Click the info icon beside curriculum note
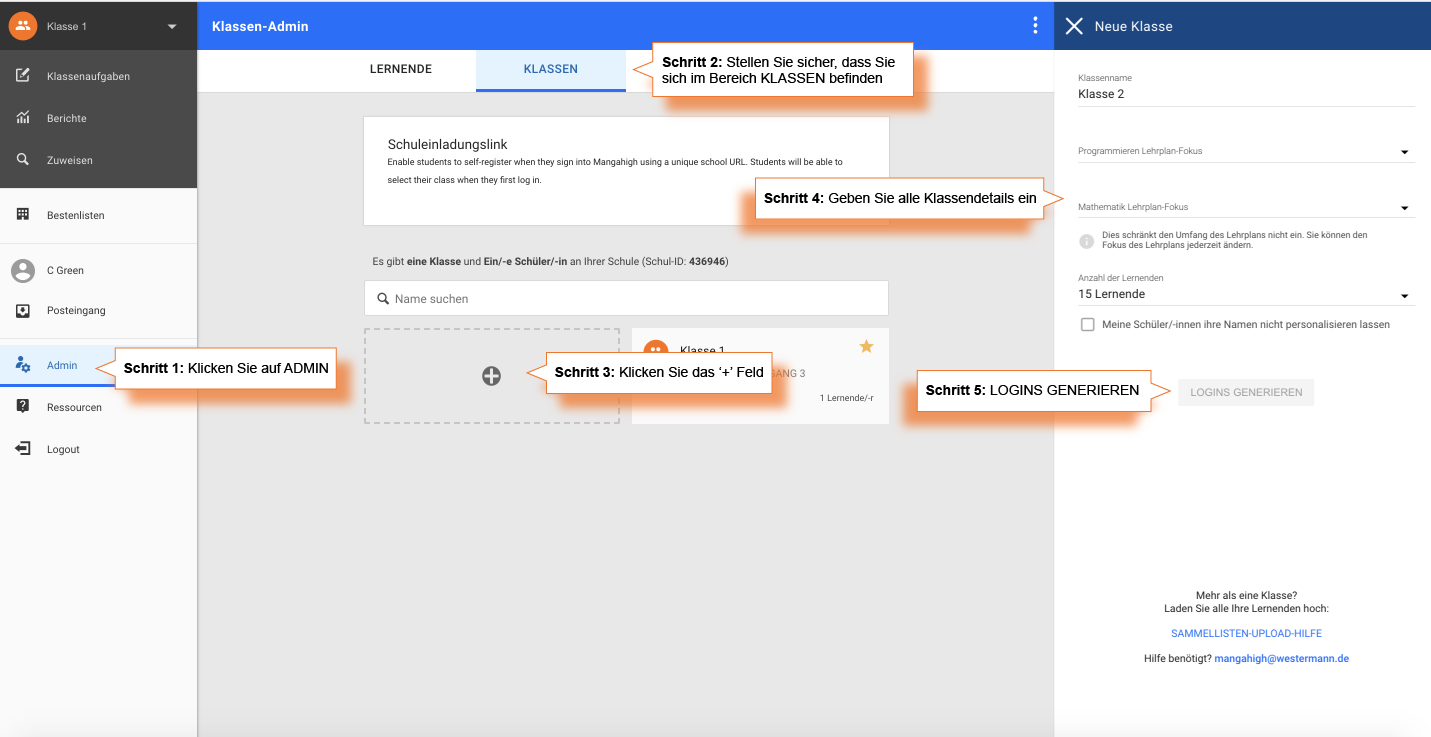Image resolution: width=1431 pixels, height=737 pixels. tap(1086, 241)
